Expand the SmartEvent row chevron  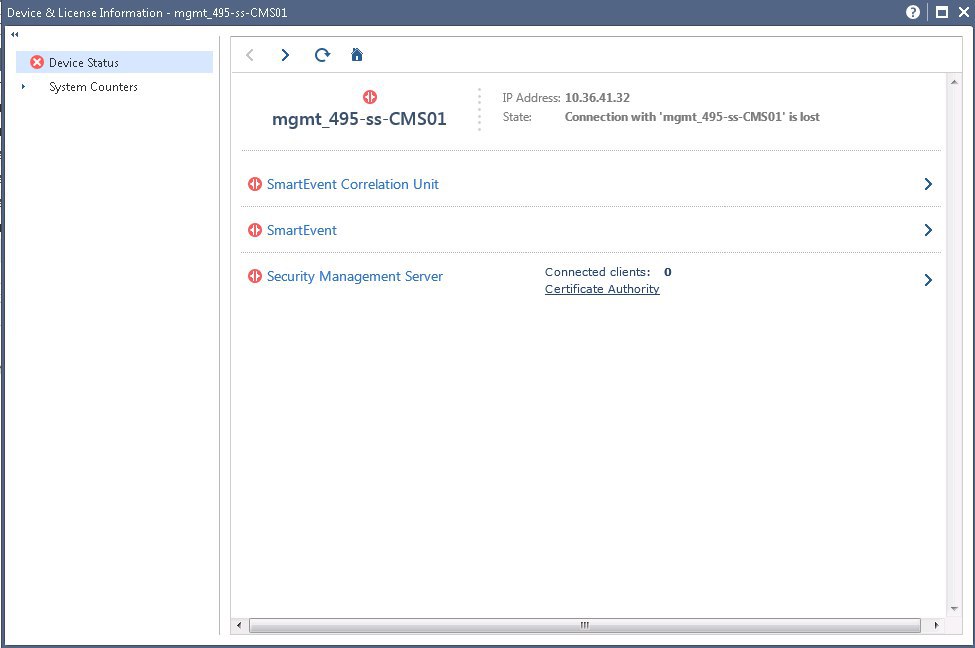click(x=928, y=230)
